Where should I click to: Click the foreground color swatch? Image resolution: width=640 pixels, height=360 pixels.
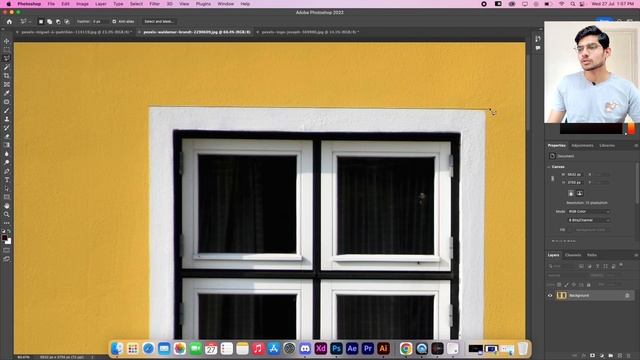coord(4,238)
